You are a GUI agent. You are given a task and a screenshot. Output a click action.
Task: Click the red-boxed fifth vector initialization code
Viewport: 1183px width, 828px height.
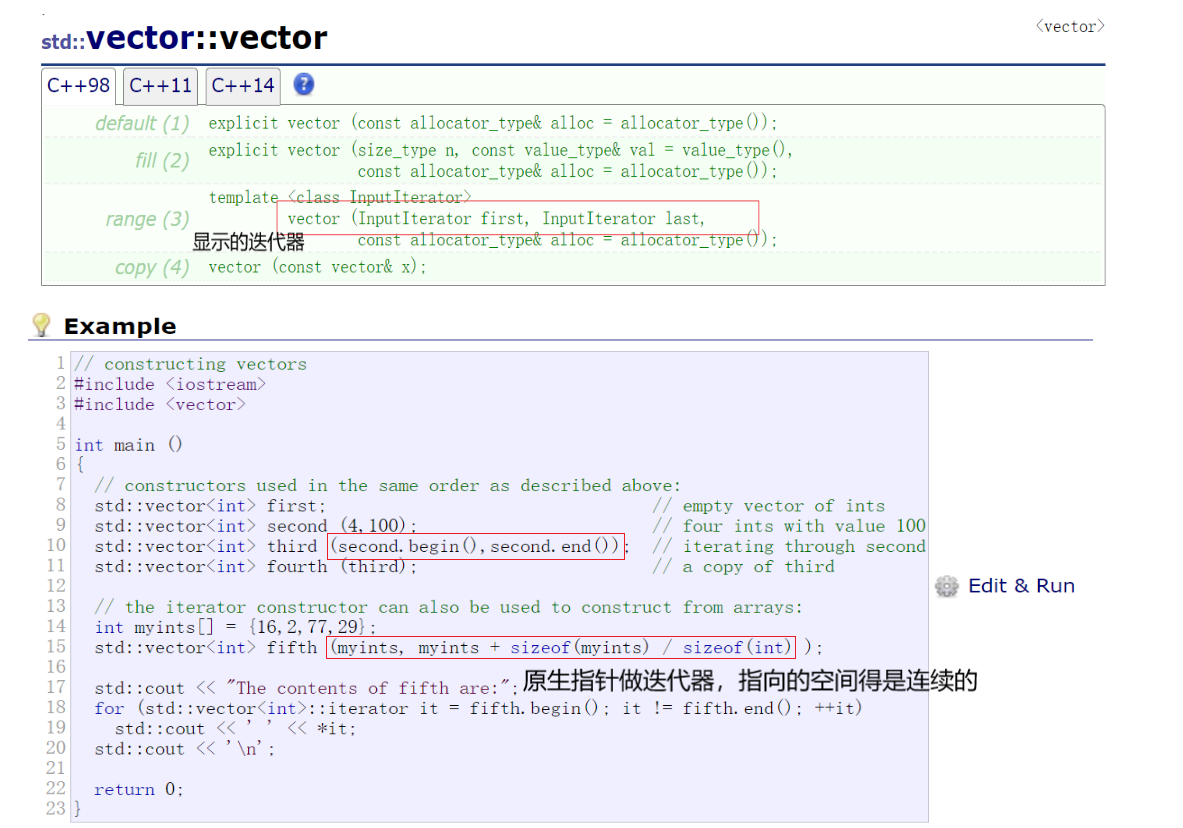point(560,647)
